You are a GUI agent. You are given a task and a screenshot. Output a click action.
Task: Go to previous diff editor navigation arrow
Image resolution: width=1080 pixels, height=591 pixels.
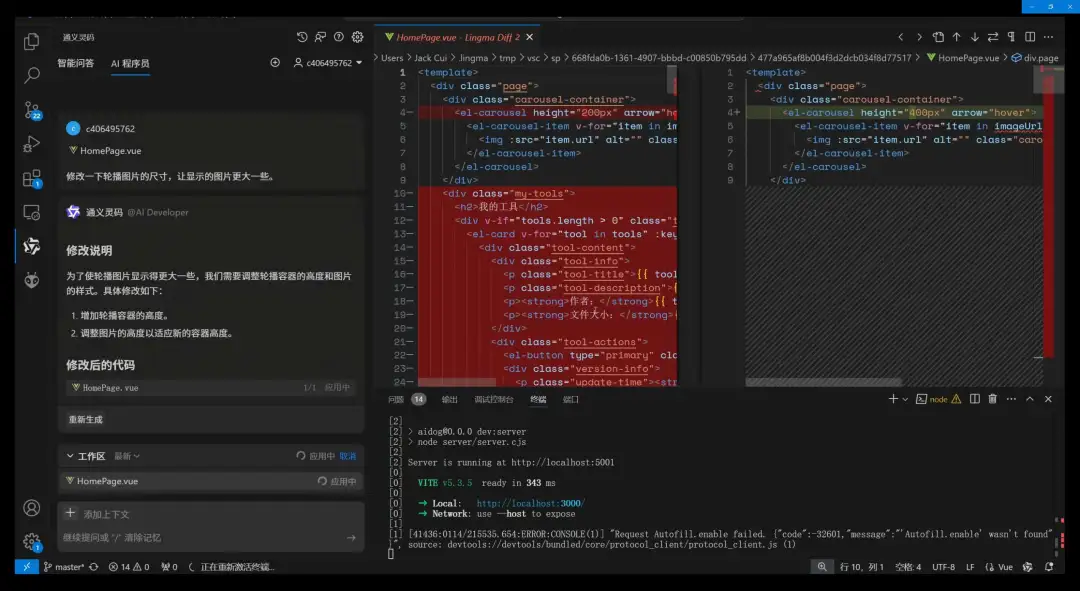[900, 37]
